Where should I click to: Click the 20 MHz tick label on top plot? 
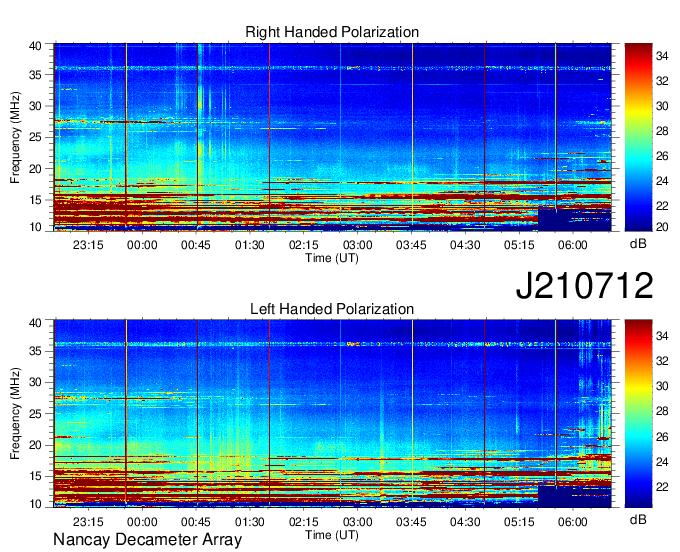point(35,169)
